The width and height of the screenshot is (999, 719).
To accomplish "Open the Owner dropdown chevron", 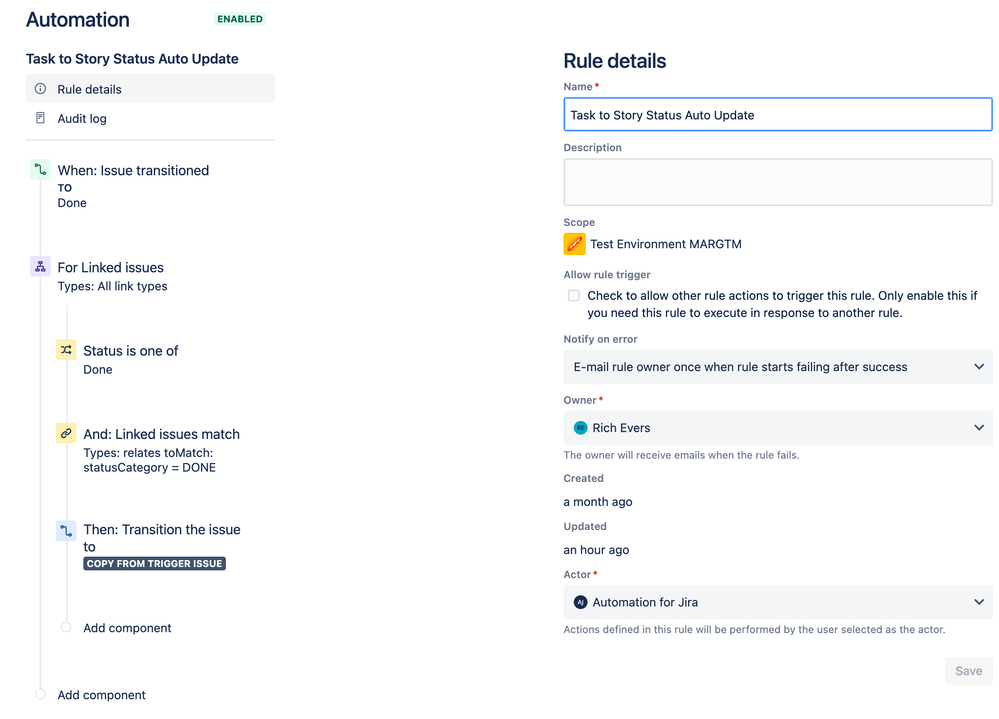I will coord(979,427).
